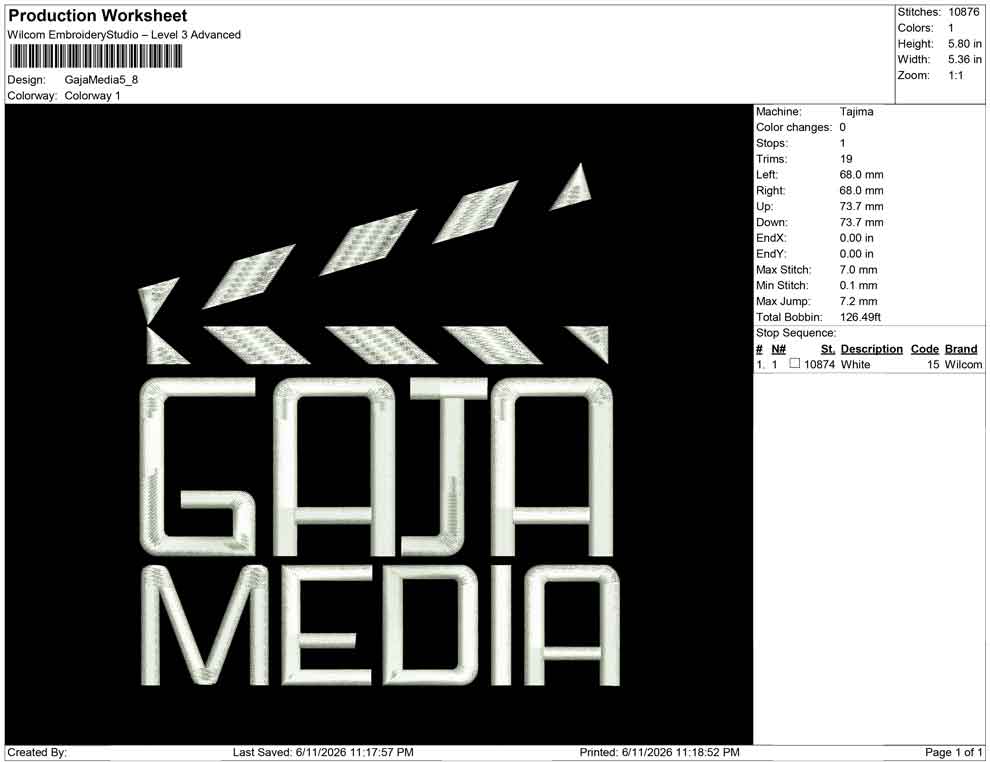Click the EndY value 0.00 in
Viewport: 990px width, 762px height.
857,254
